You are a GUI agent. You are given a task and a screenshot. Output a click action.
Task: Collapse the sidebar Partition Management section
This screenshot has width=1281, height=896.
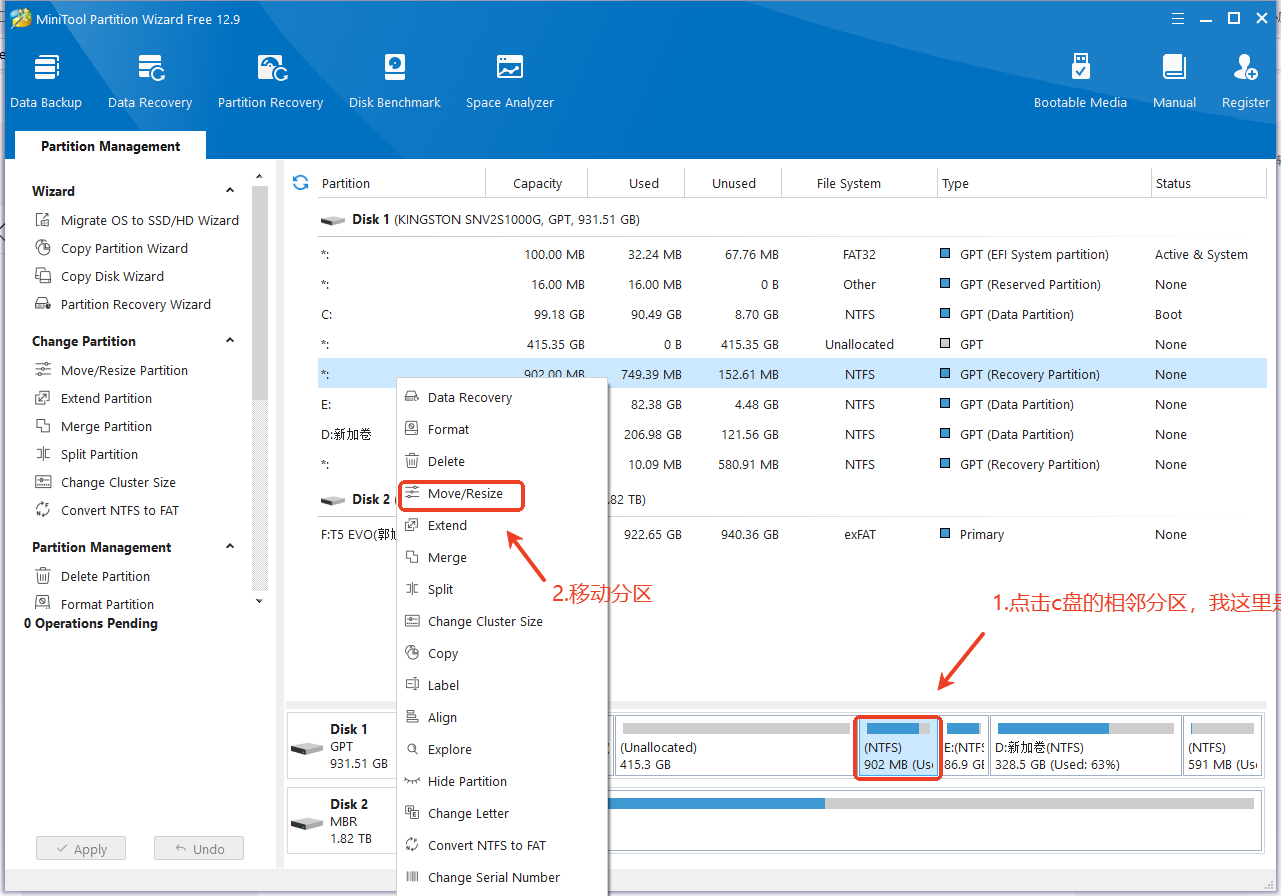pos(230,546)
